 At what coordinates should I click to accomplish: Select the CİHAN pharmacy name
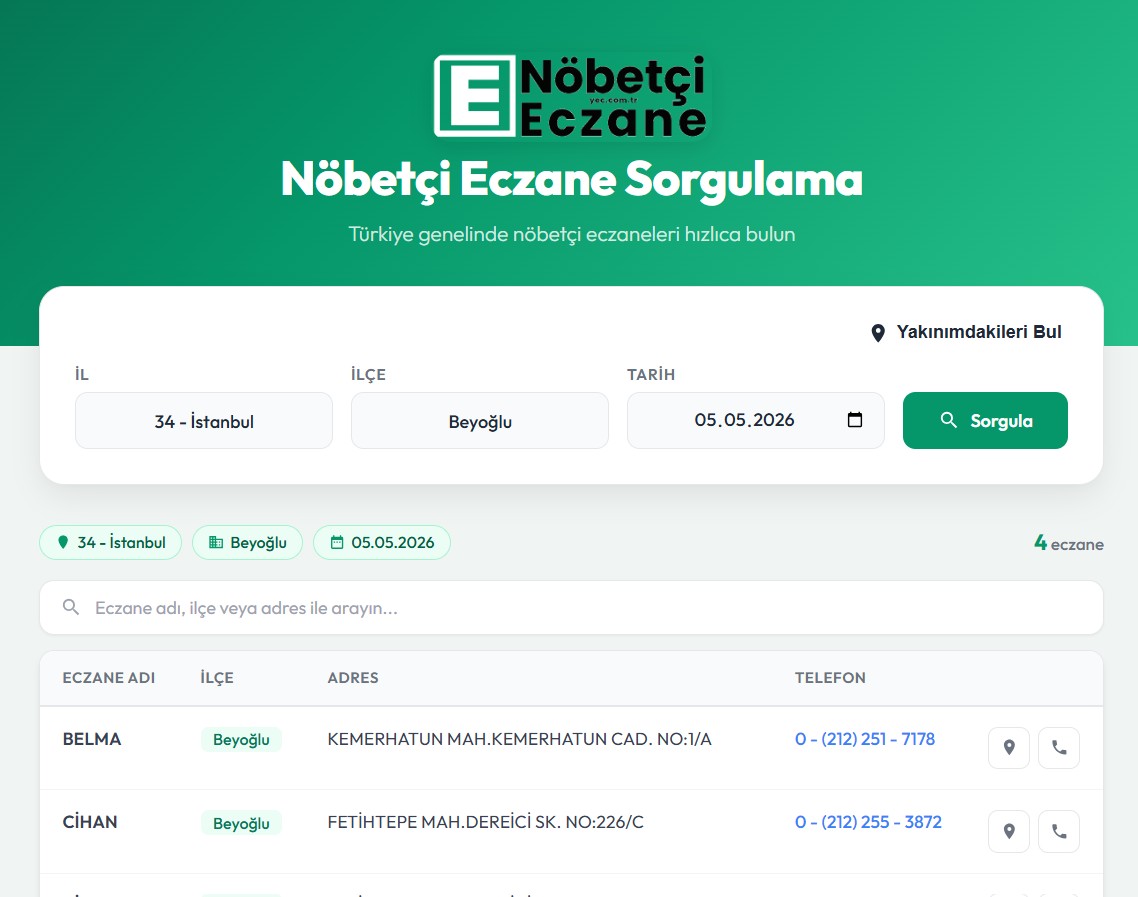tap(90, 822)
